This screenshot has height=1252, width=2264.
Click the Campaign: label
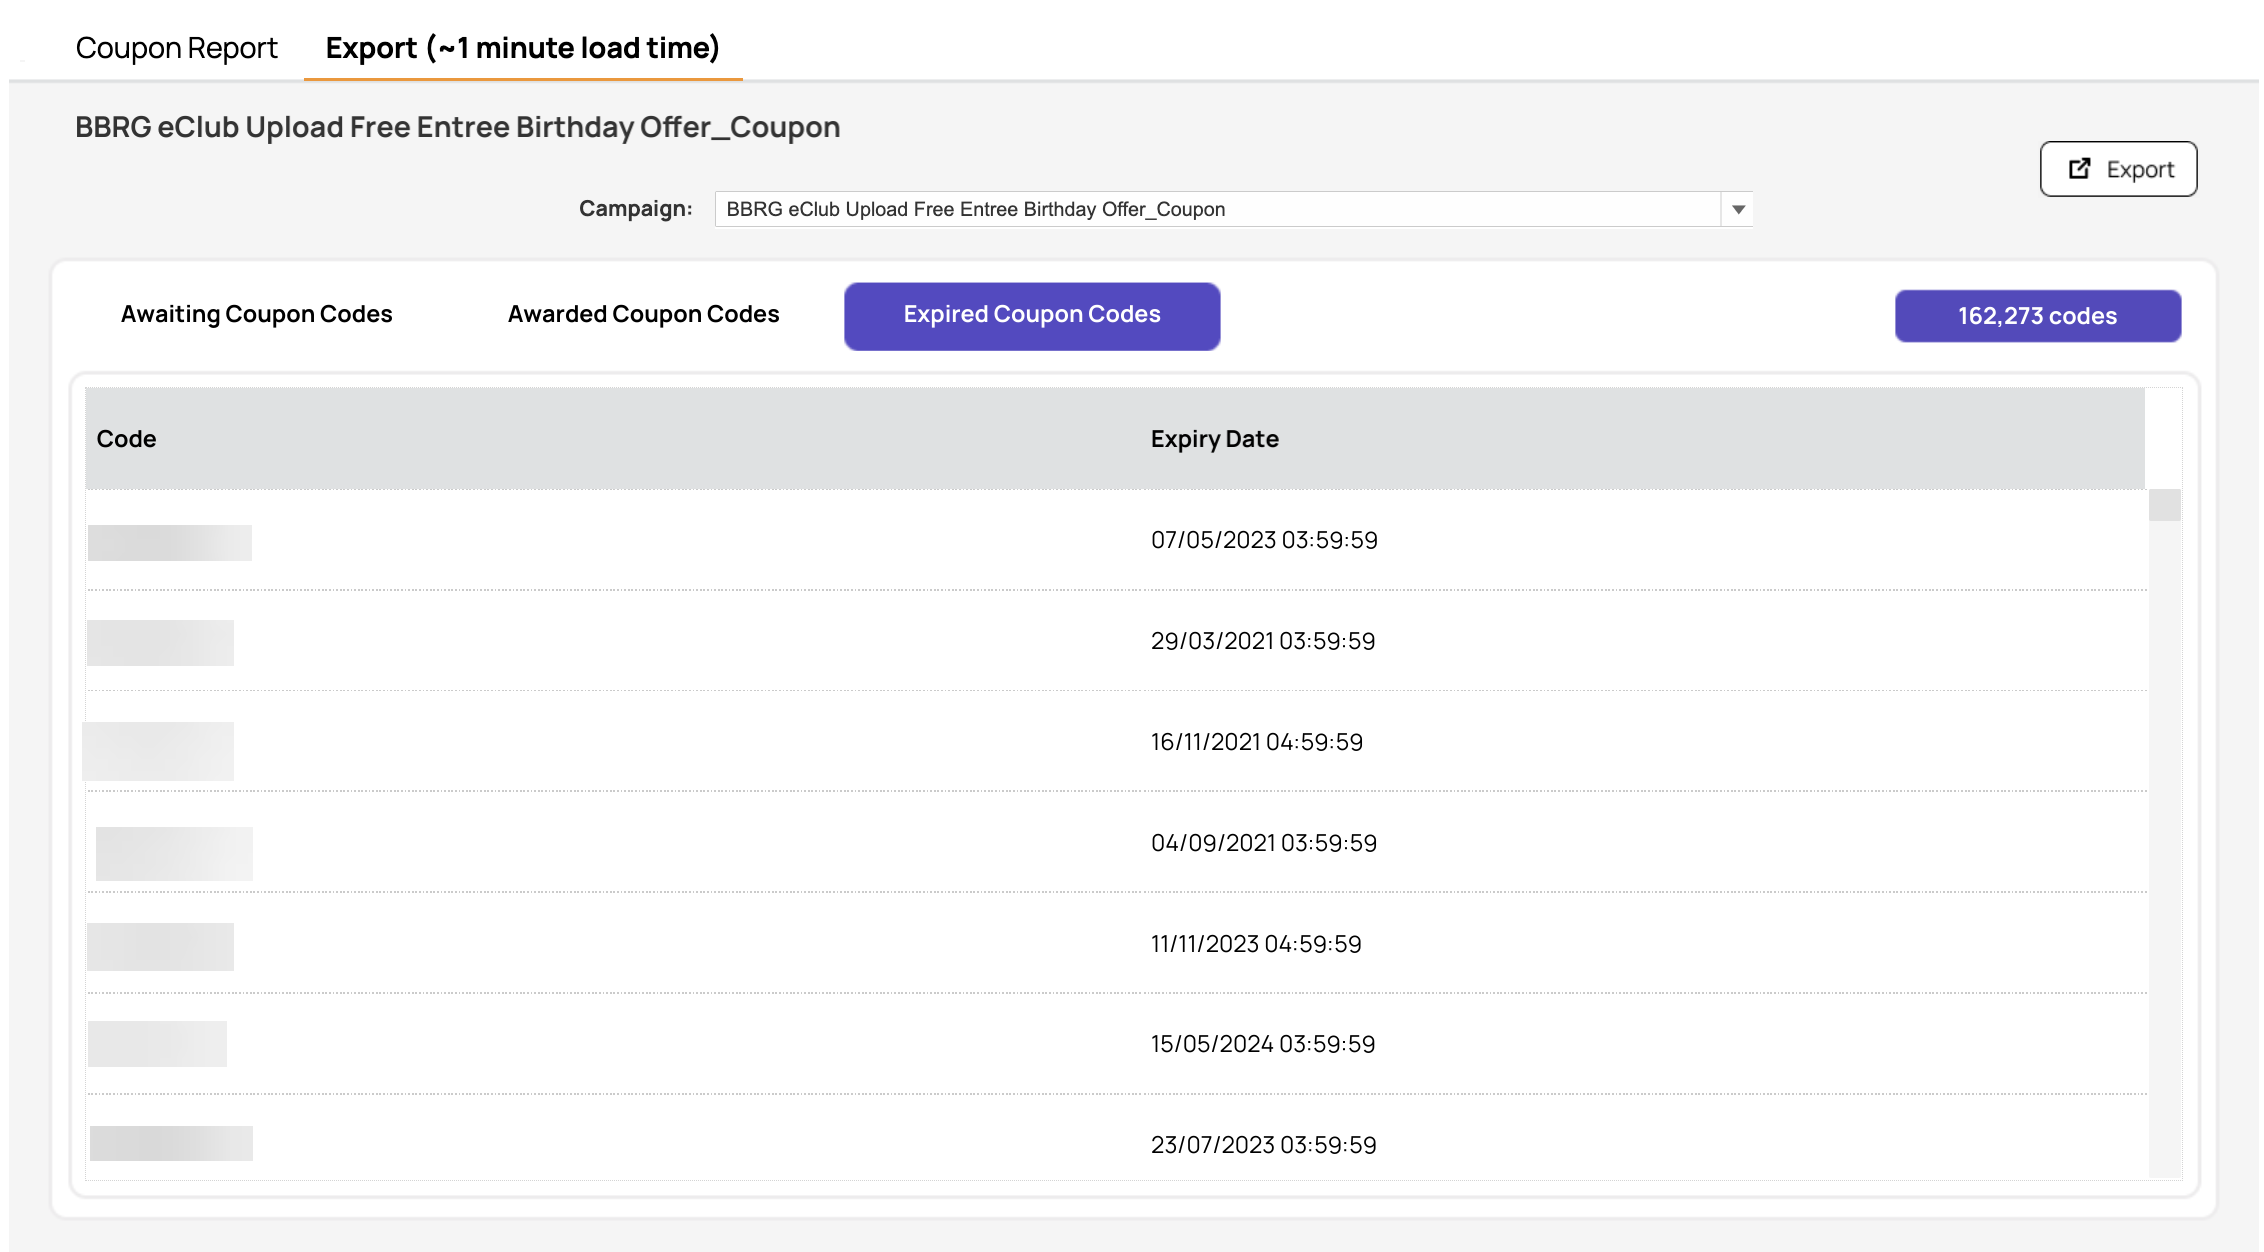[x=636, y=209]
